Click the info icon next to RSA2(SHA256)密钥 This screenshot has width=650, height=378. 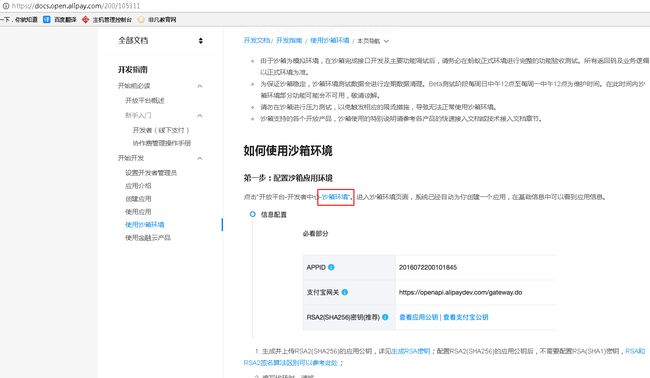385,317
